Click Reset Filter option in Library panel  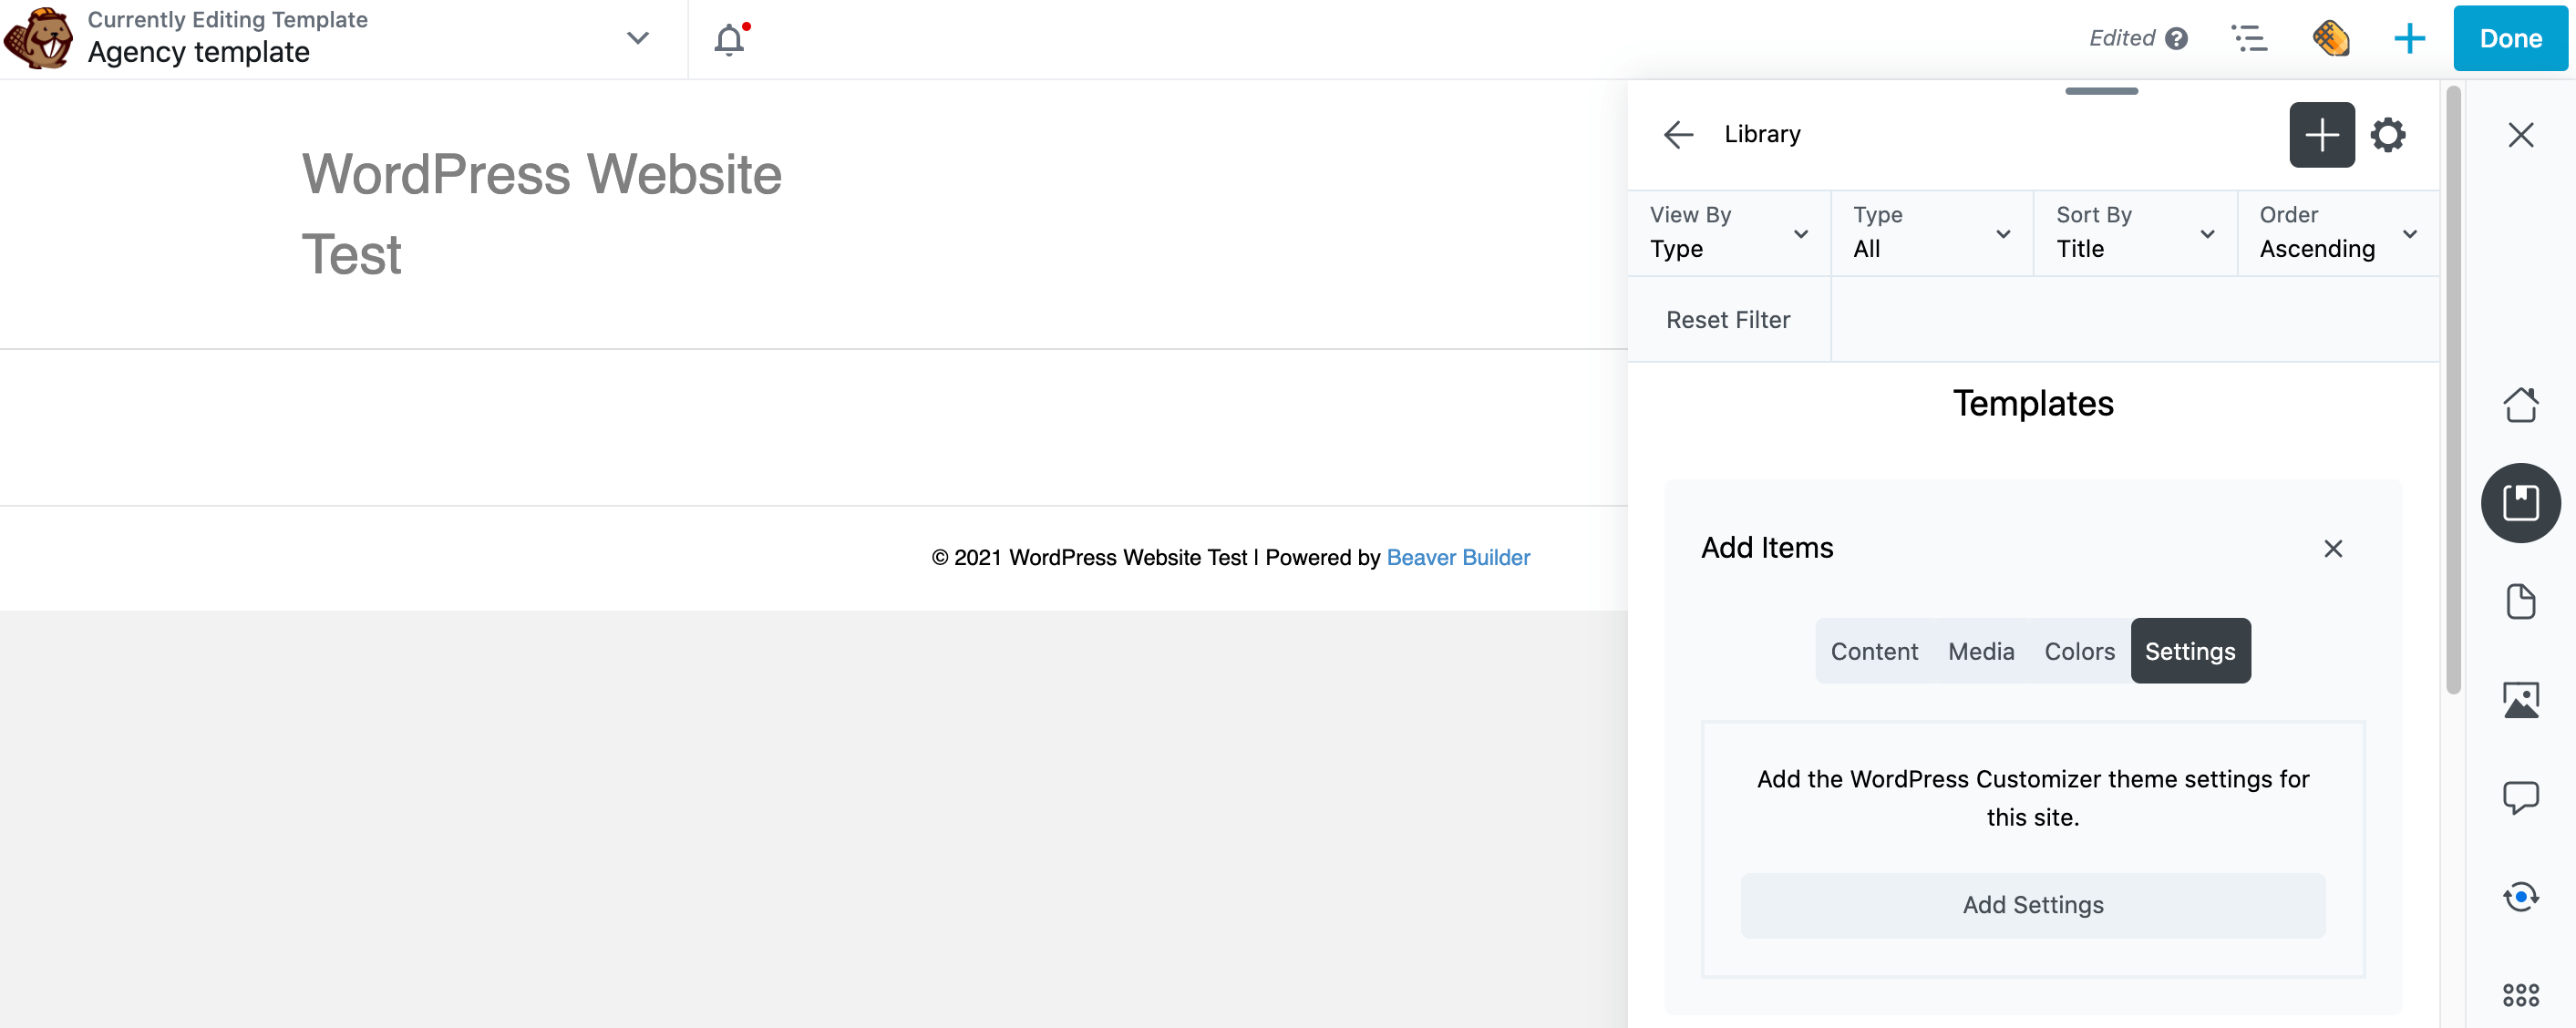coord(1728,320)
